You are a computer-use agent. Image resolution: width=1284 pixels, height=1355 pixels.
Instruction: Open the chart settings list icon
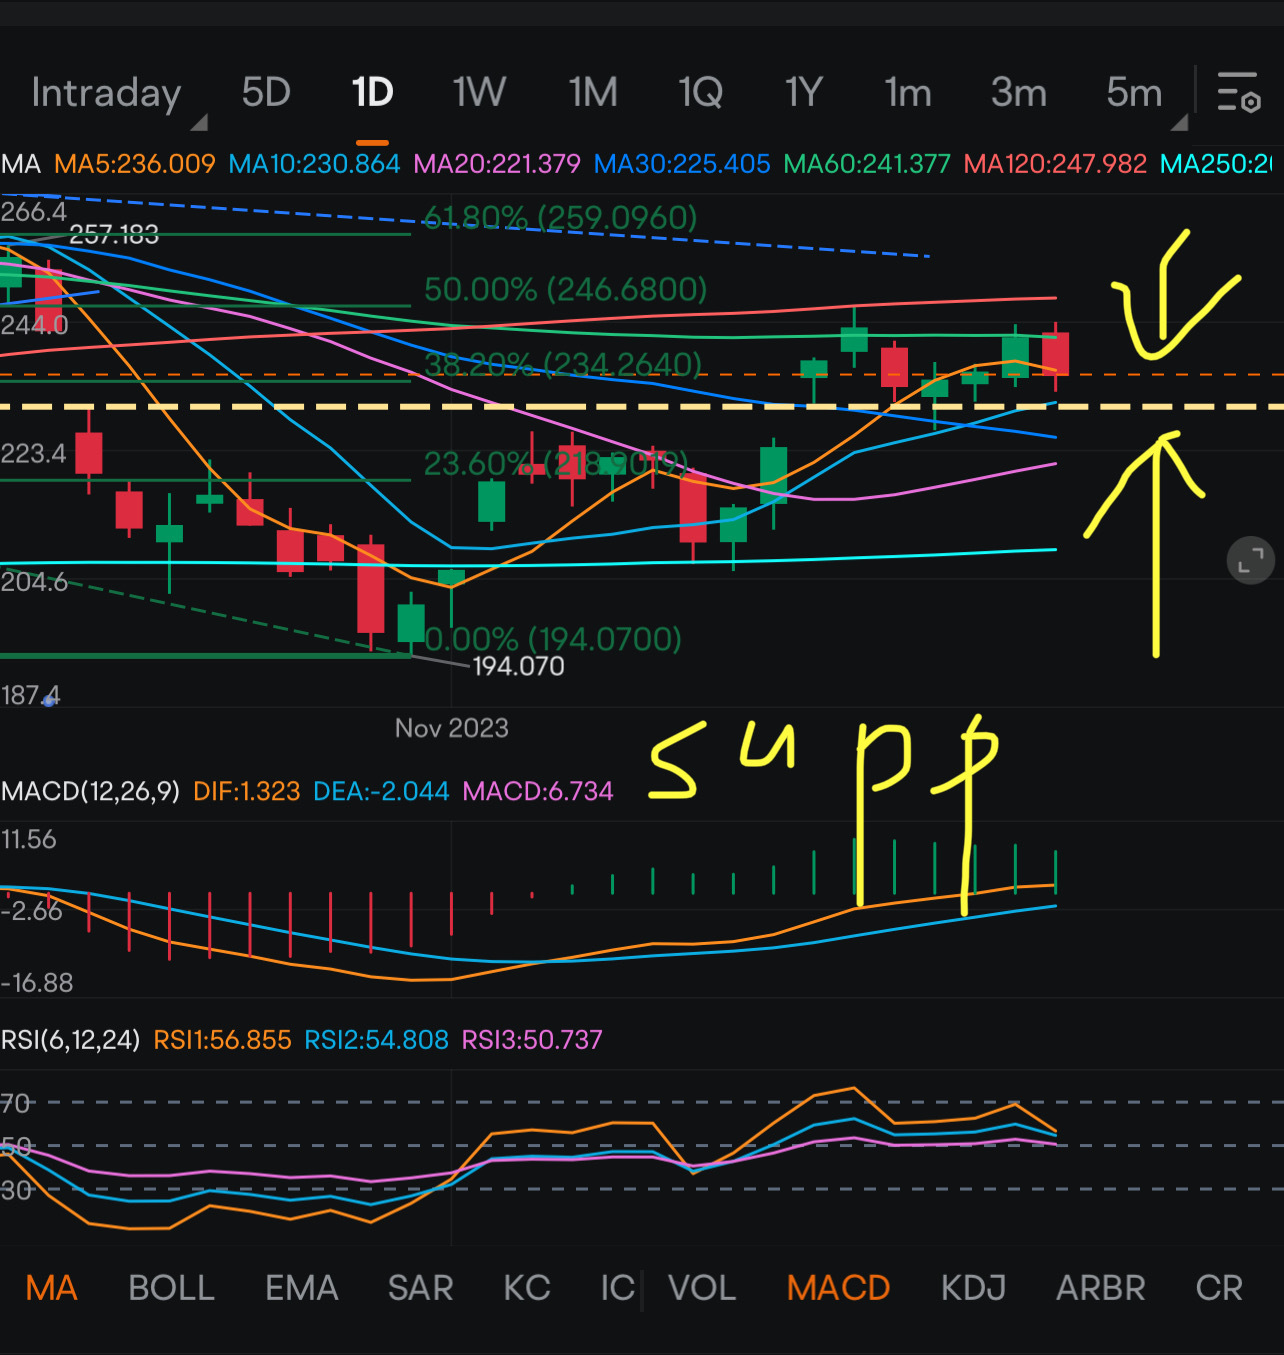(x=1238, y=92)
